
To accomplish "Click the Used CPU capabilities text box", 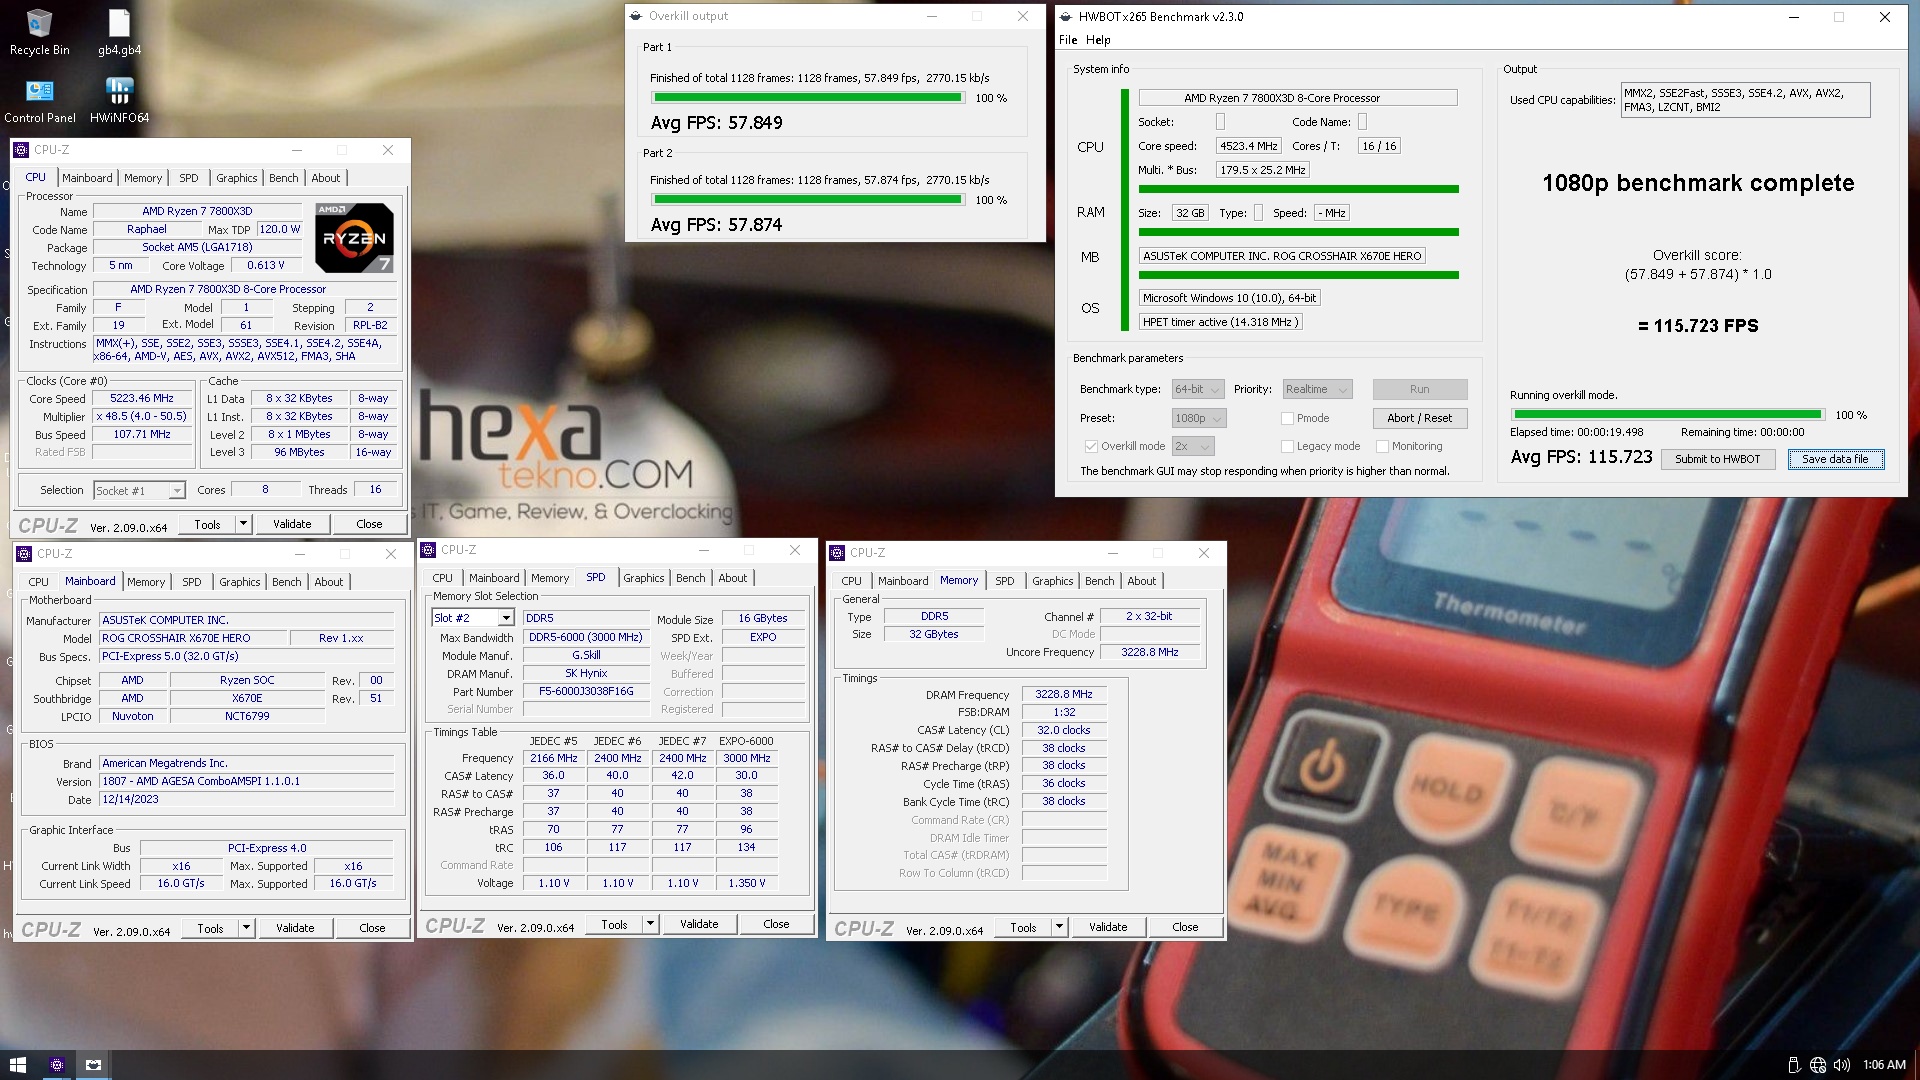I will (x=1745, y=100).
